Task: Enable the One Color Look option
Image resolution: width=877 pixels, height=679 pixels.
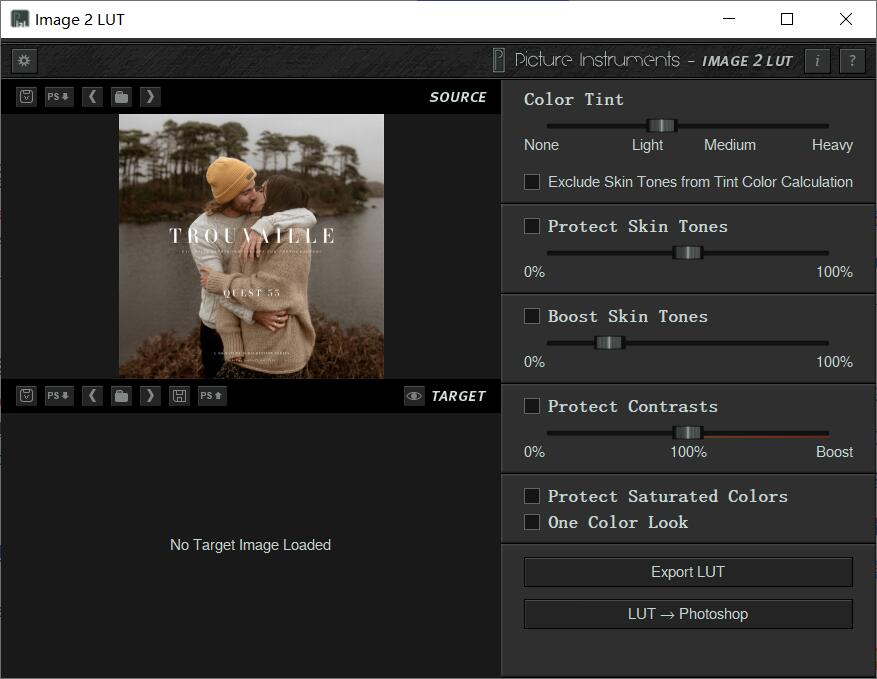Action: (x=531, y=522)
